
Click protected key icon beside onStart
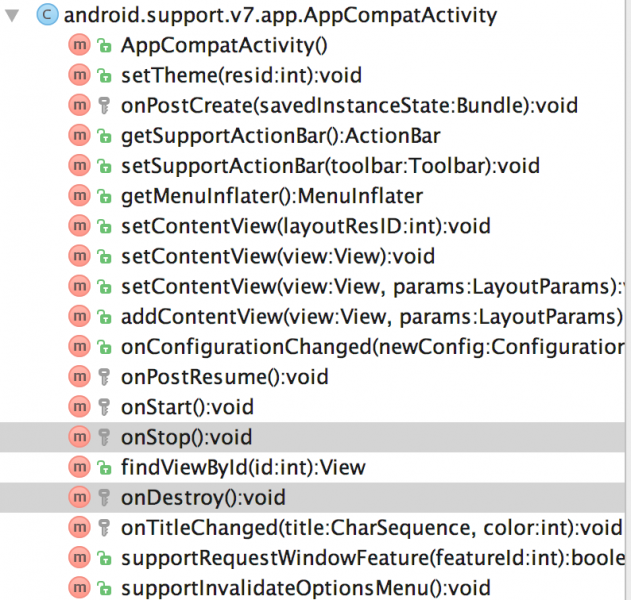click(x=104, y=407)
